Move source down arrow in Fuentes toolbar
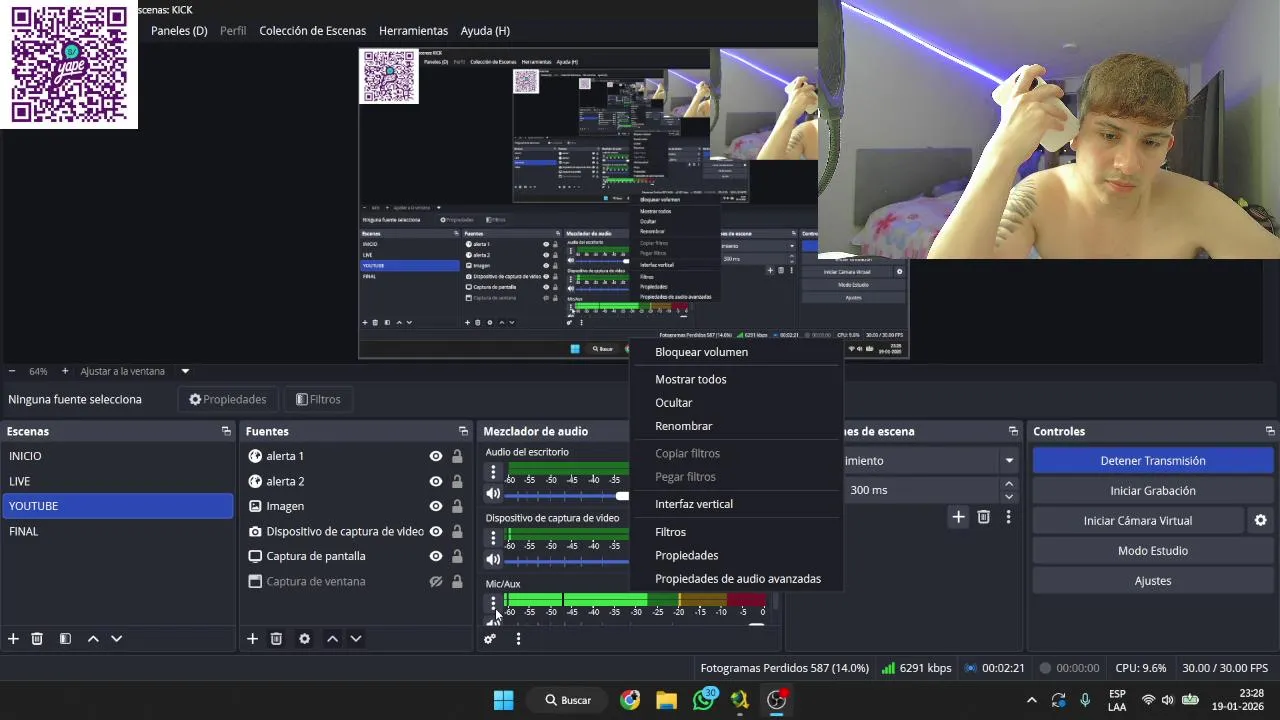The image size is (1280, 720). pos(355,639)
